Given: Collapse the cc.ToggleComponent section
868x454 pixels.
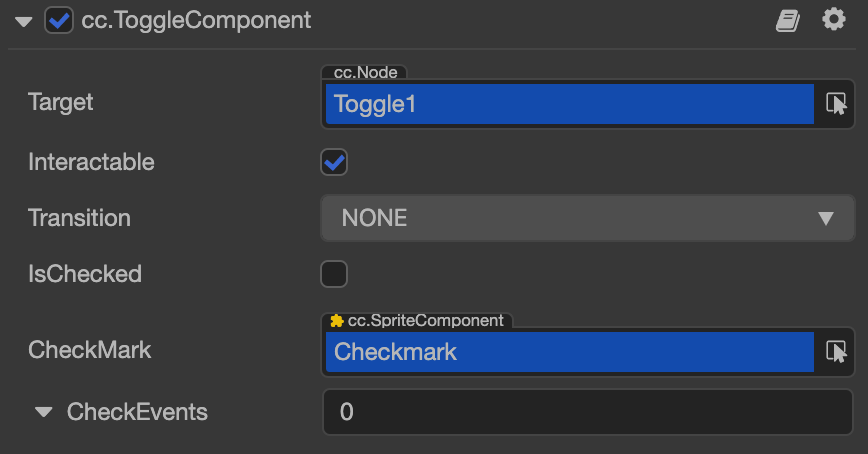Looking at the screenshot, I should 24,21.
